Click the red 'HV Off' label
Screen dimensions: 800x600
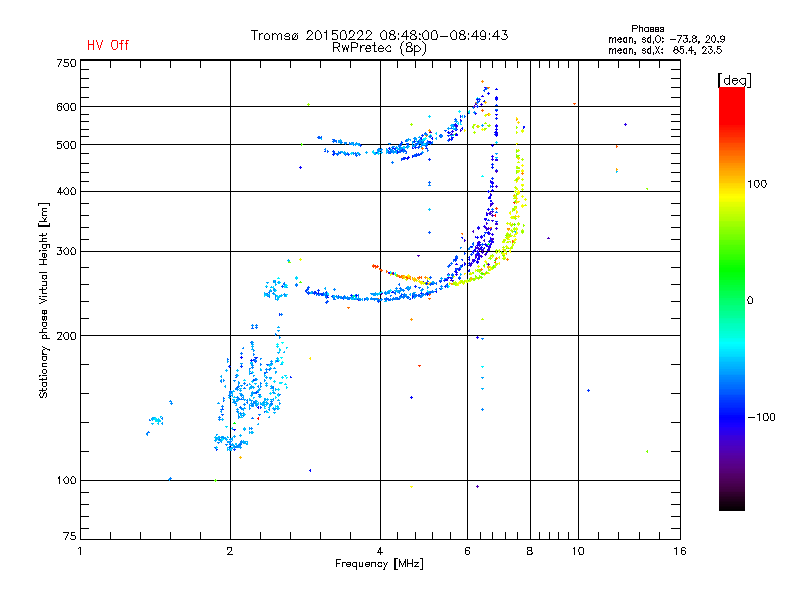[x=108, y=45]
